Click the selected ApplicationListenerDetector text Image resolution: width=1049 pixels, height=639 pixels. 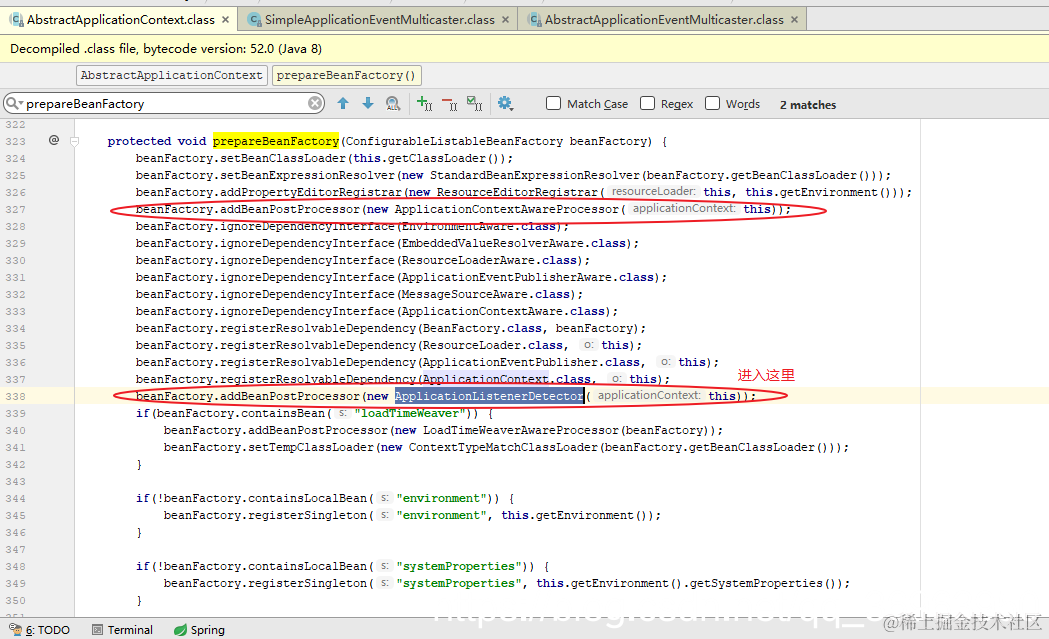(x=489, y=396)
